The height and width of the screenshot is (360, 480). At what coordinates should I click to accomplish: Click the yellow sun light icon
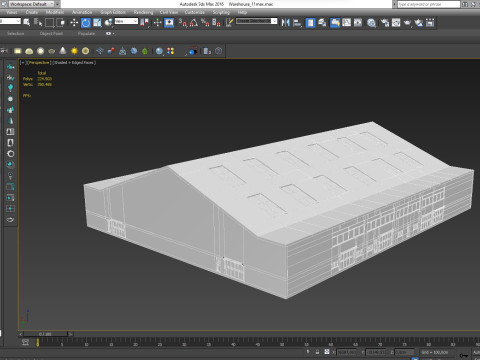click(x=74, y=51)
